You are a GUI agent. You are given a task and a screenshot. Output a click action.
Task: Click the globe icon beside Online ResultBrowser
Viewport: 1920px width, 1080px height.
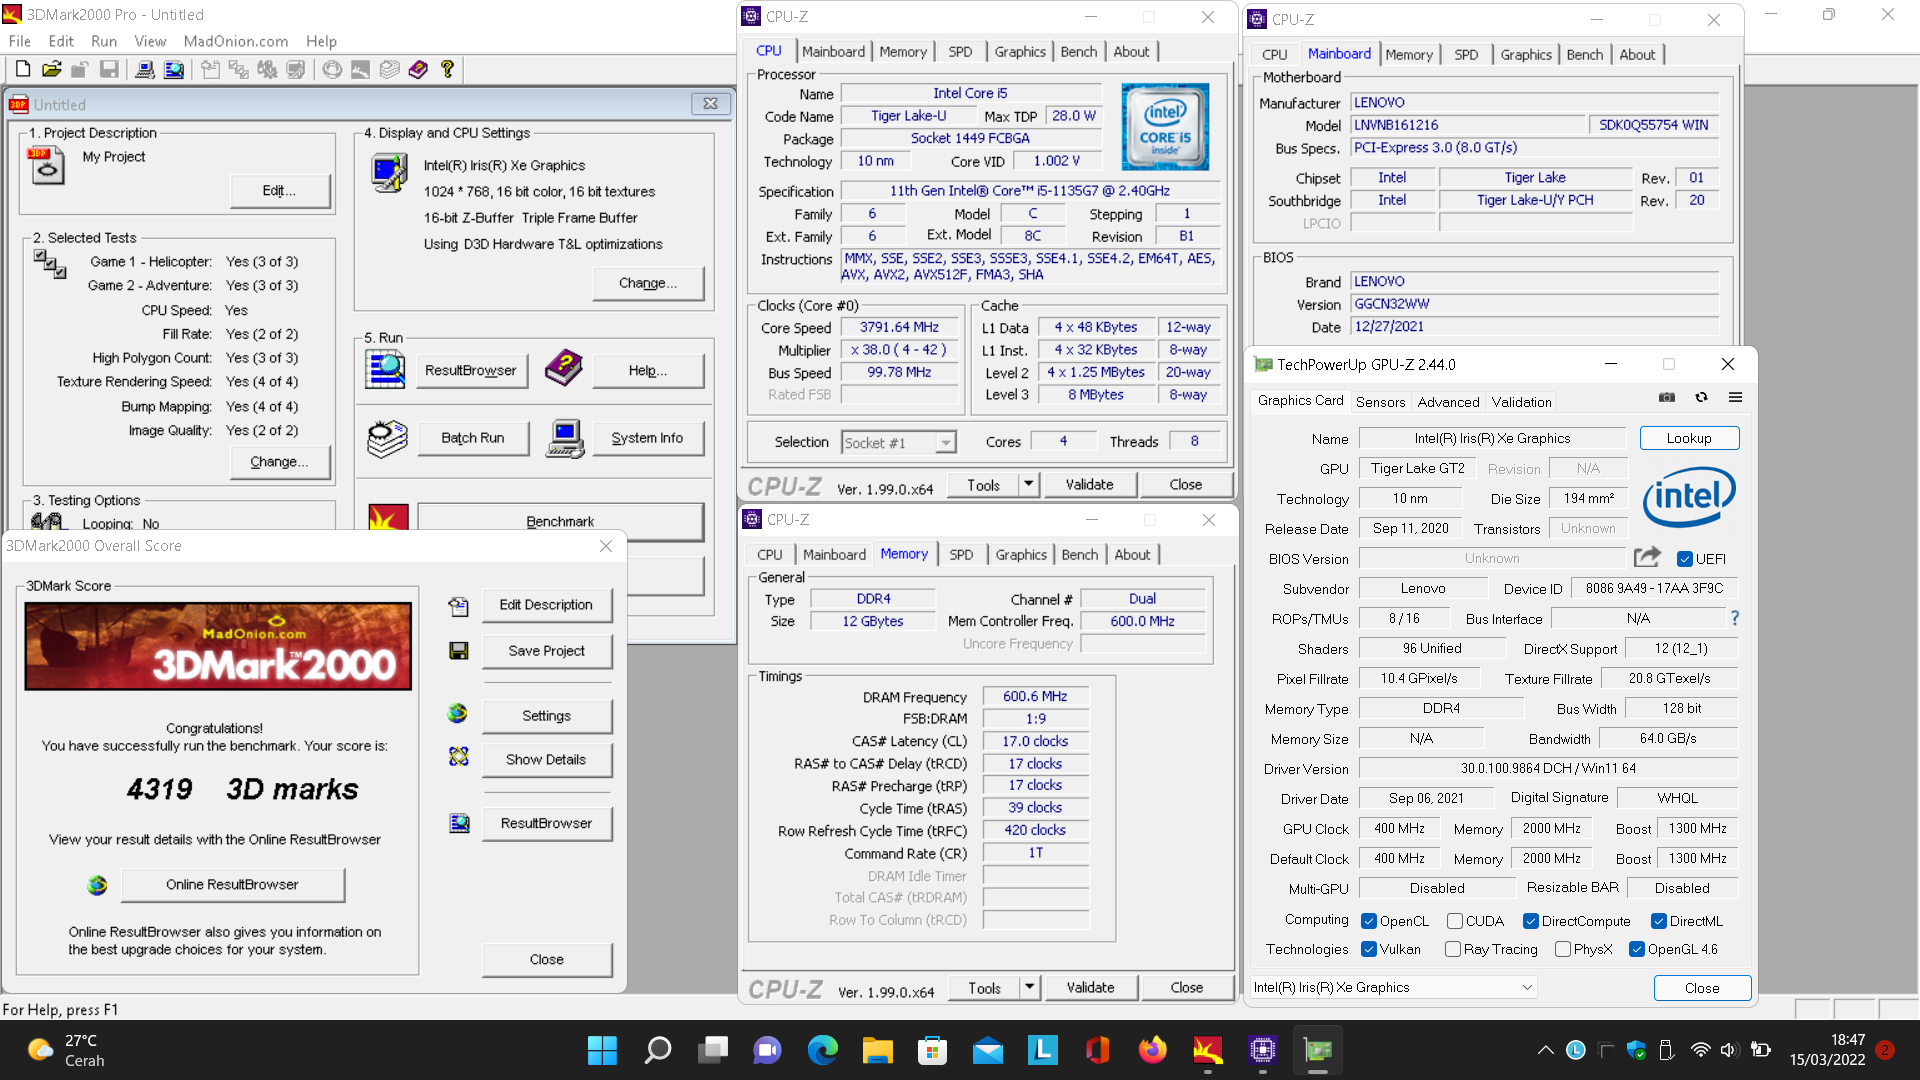97,885
